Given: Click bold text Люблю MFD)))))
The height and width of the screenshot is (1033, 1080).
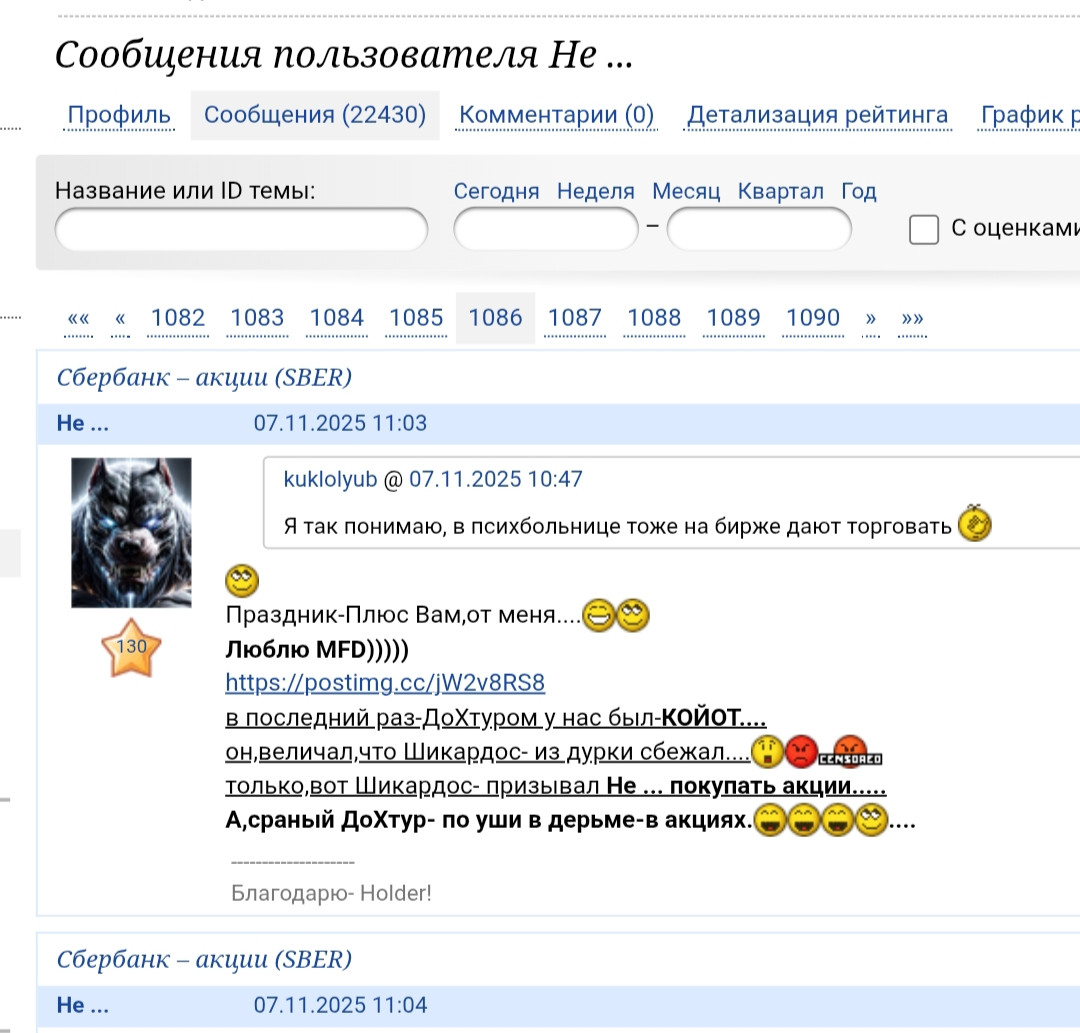Looking at the screenshot, I should pyautogui.click(x=317, y=649).
